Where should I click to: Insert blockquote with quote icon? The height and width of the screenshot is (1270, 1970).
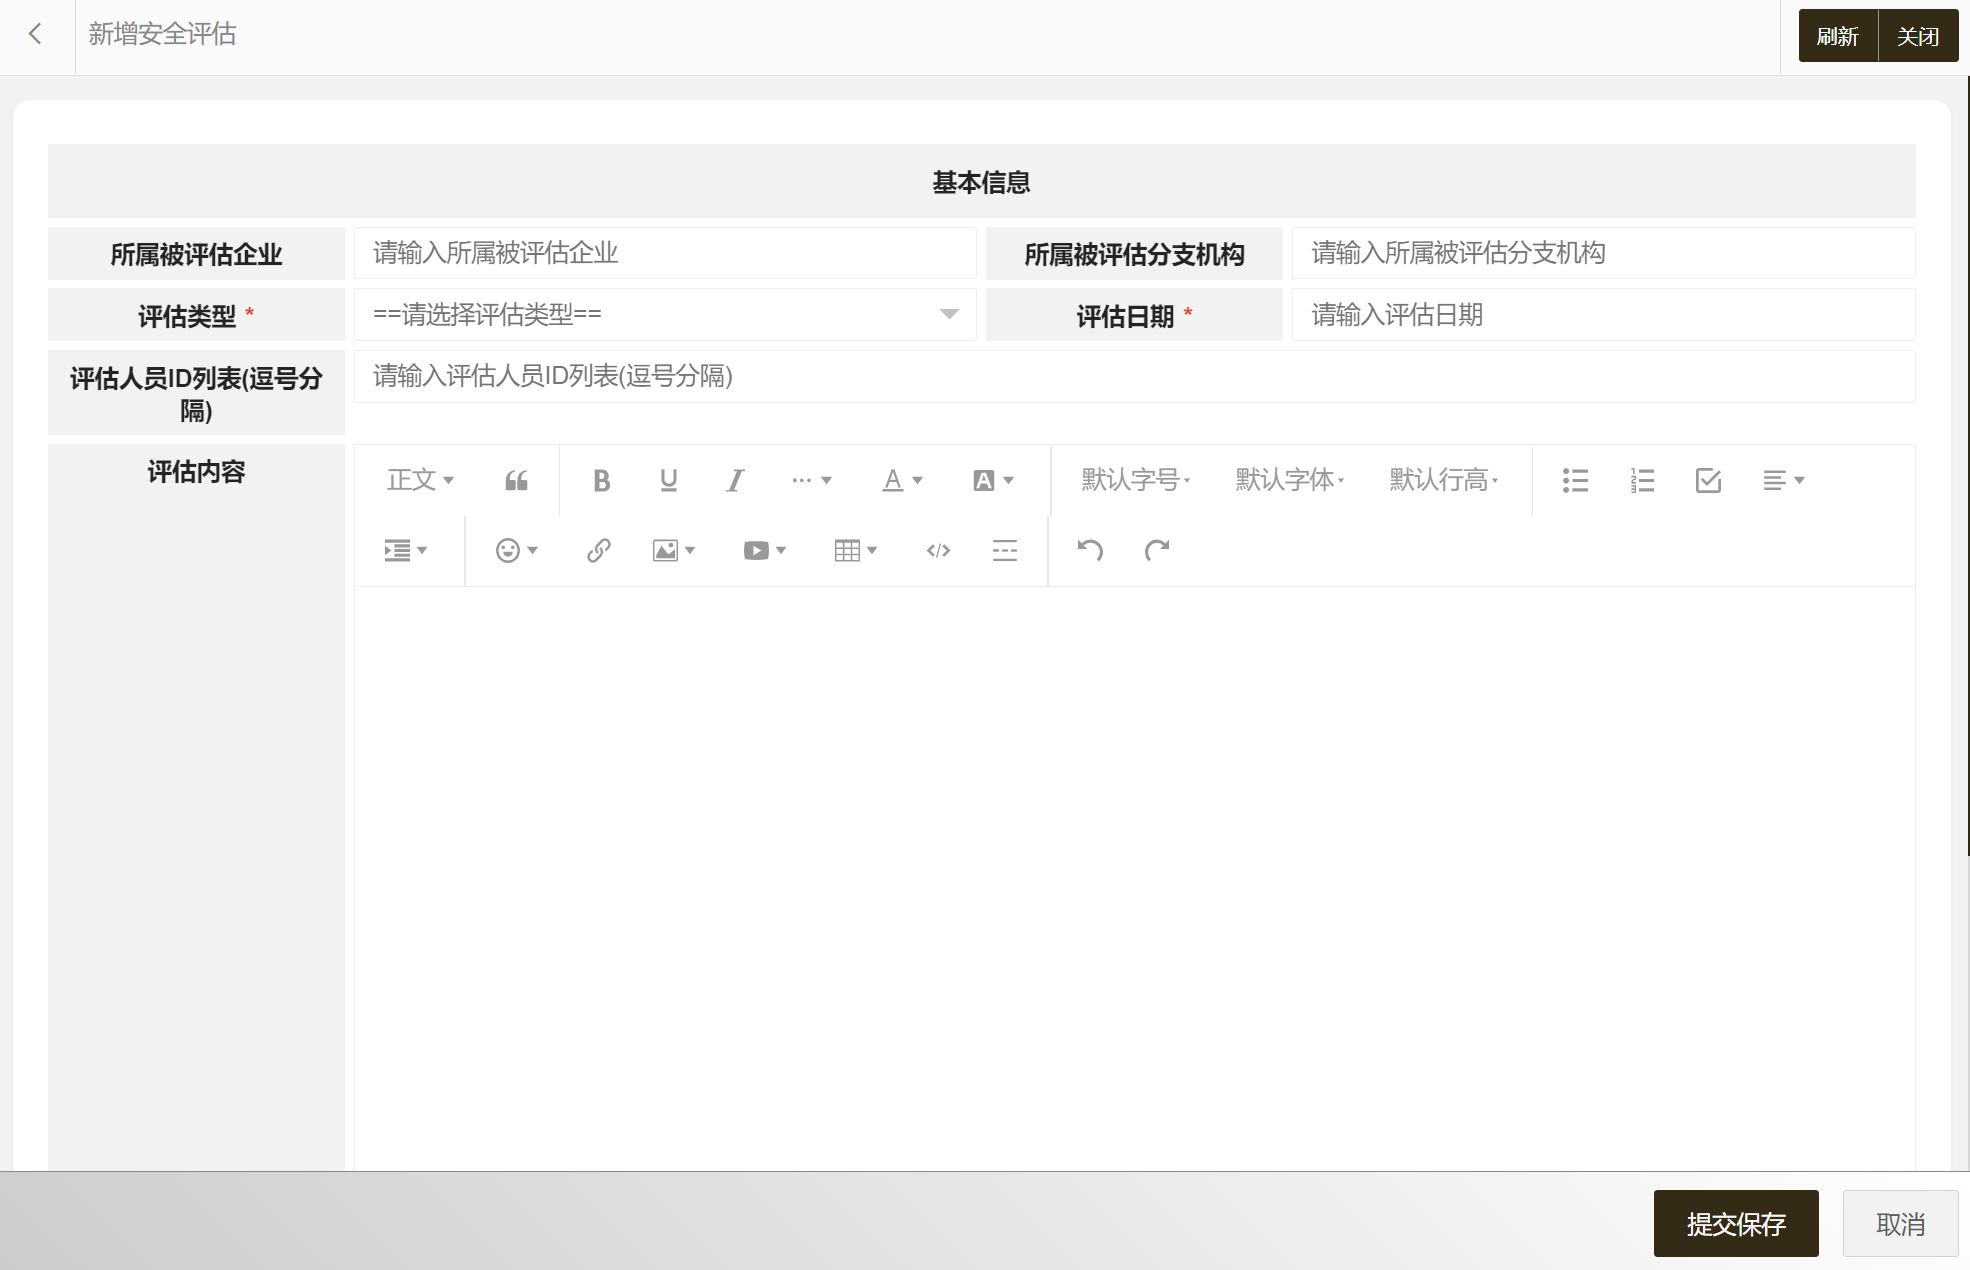(x=516, y=481)
